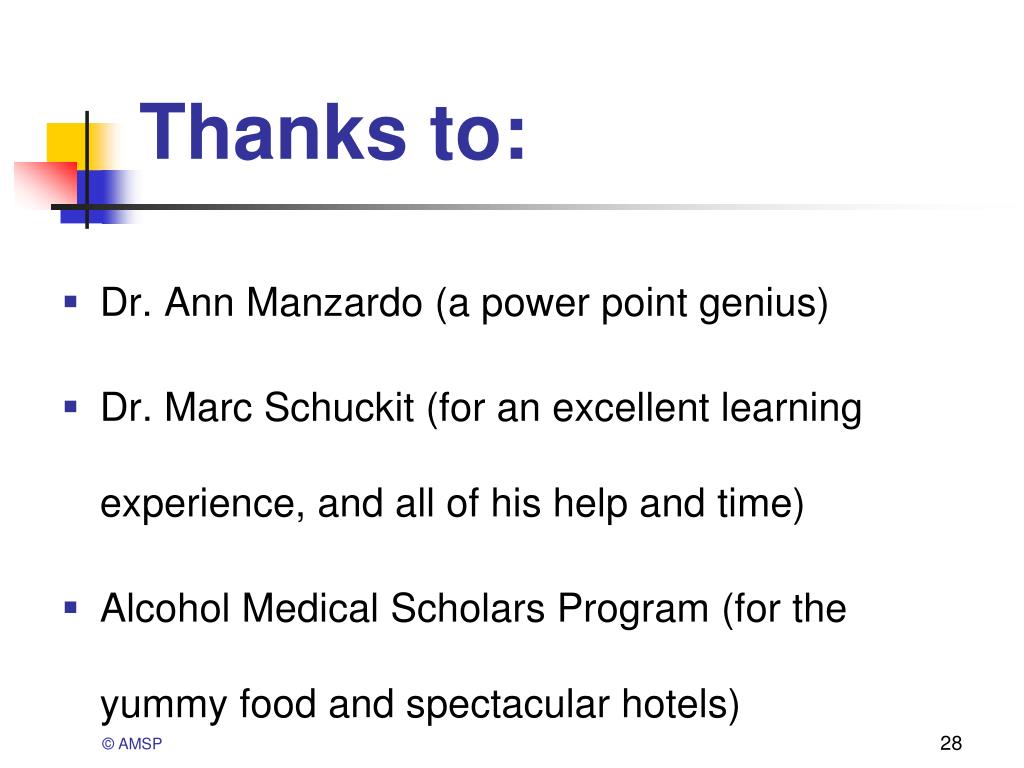The height and width of the screenshot is (768, 1024).
Task: Click the 'Thanks to:' slide title
Action: [332, 133]
